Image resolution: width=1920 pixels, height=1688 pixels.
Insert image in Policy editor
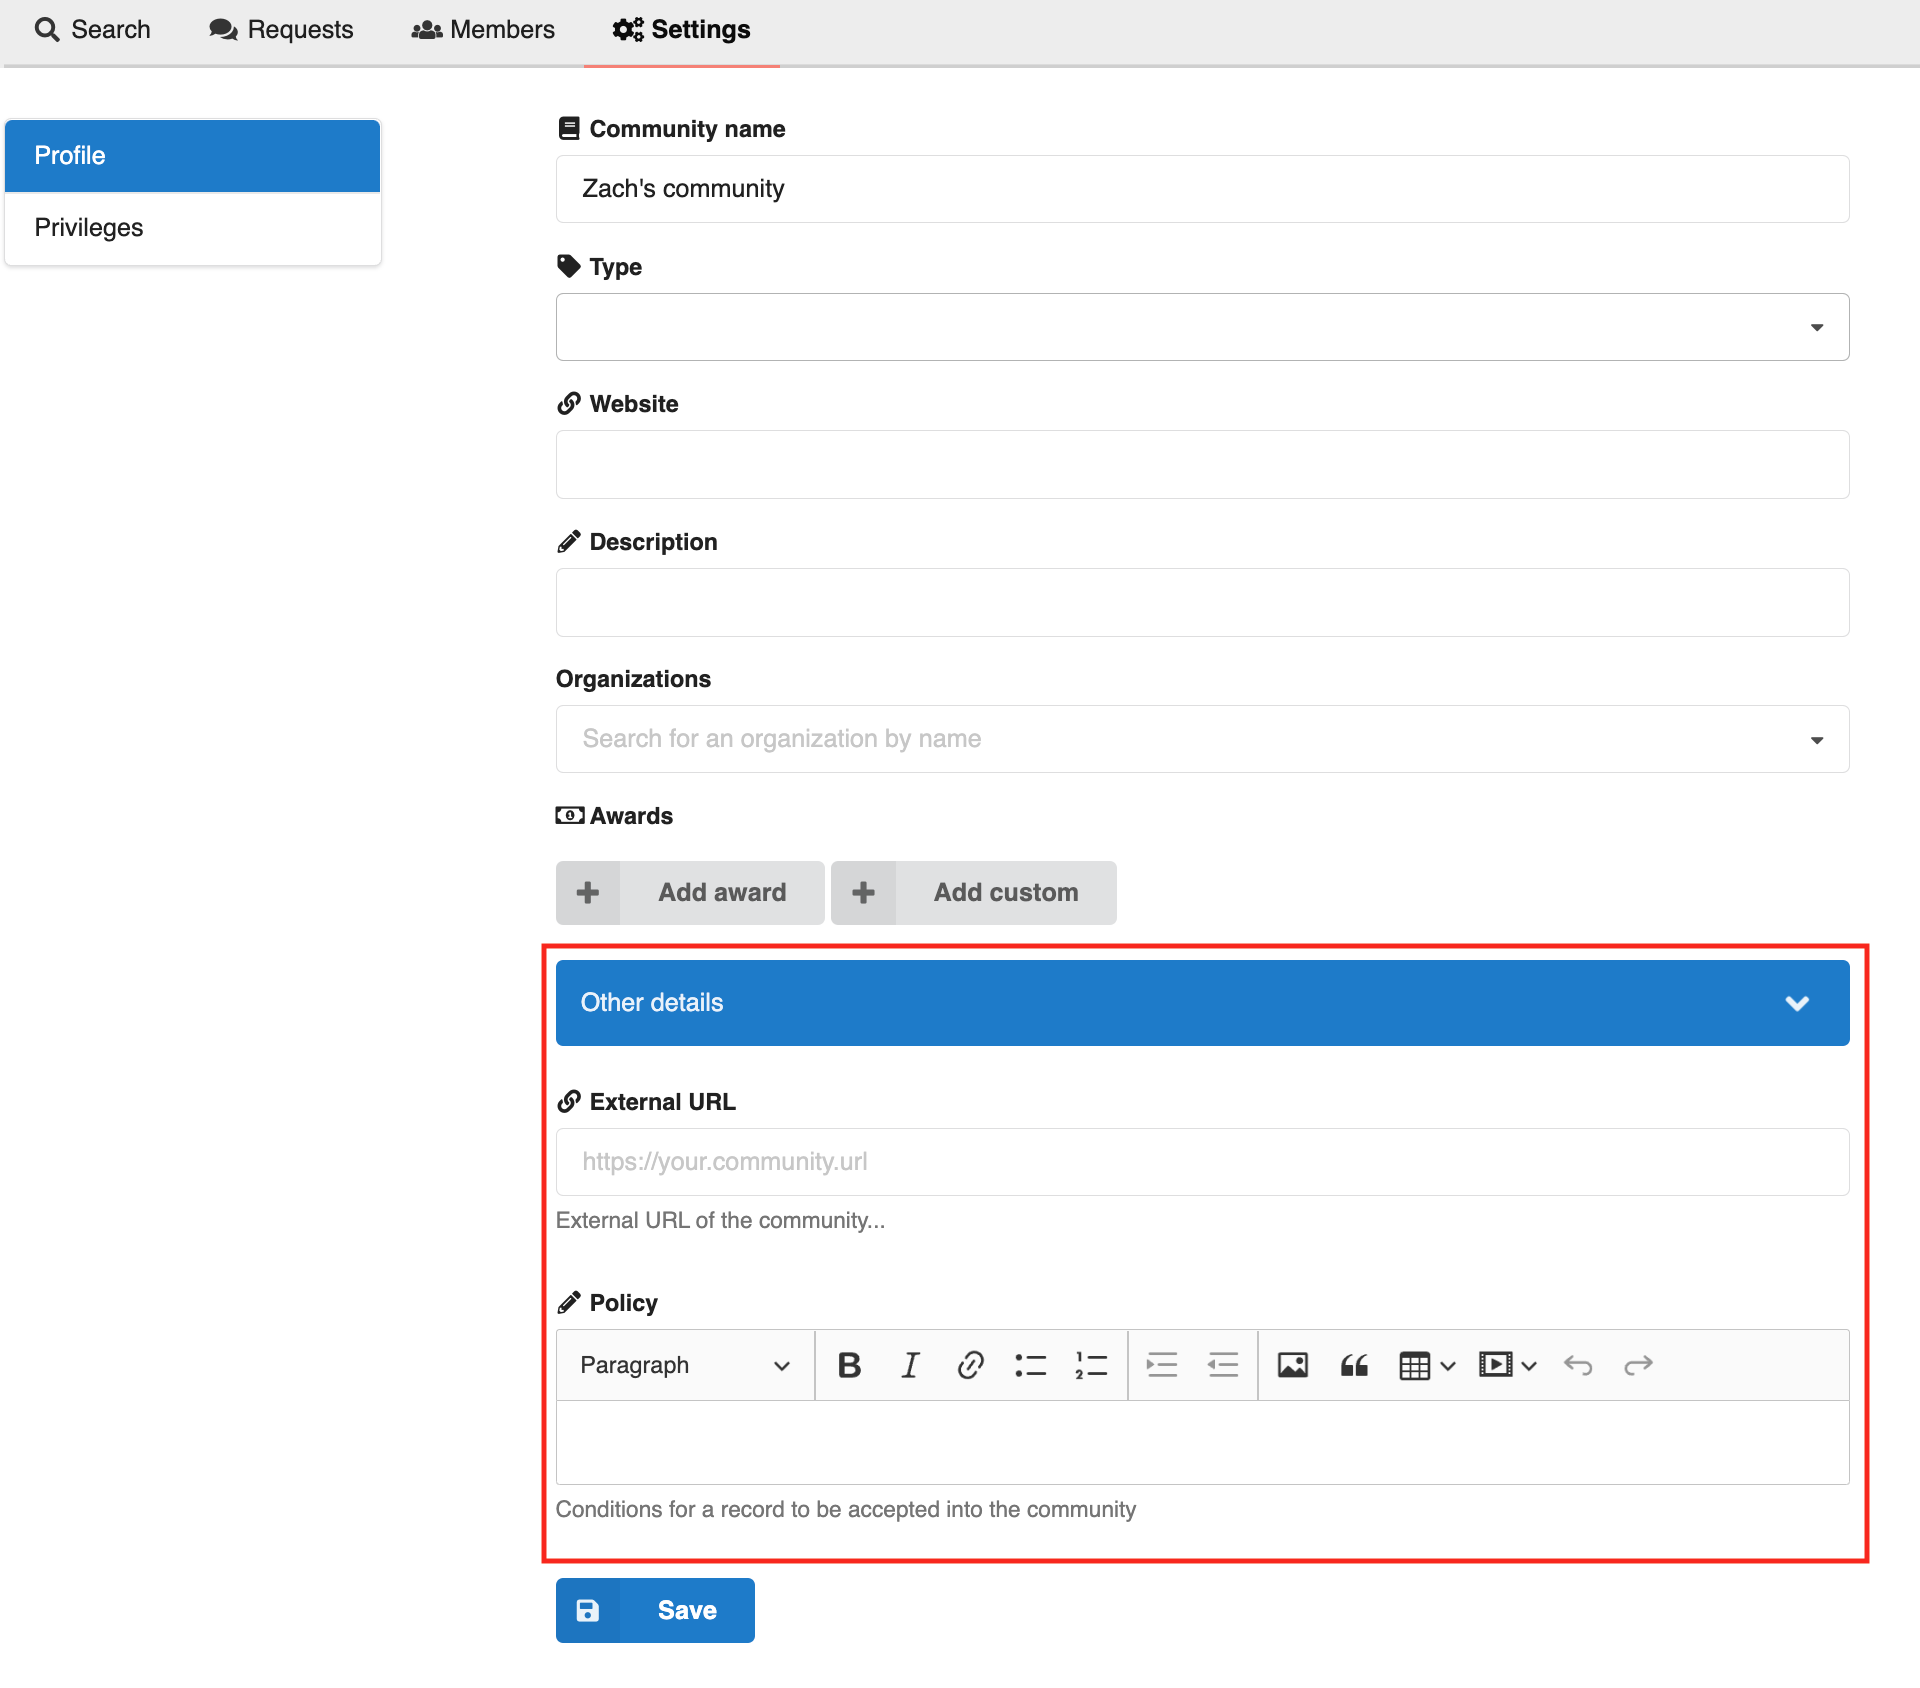click(x=1293, y=1365)
